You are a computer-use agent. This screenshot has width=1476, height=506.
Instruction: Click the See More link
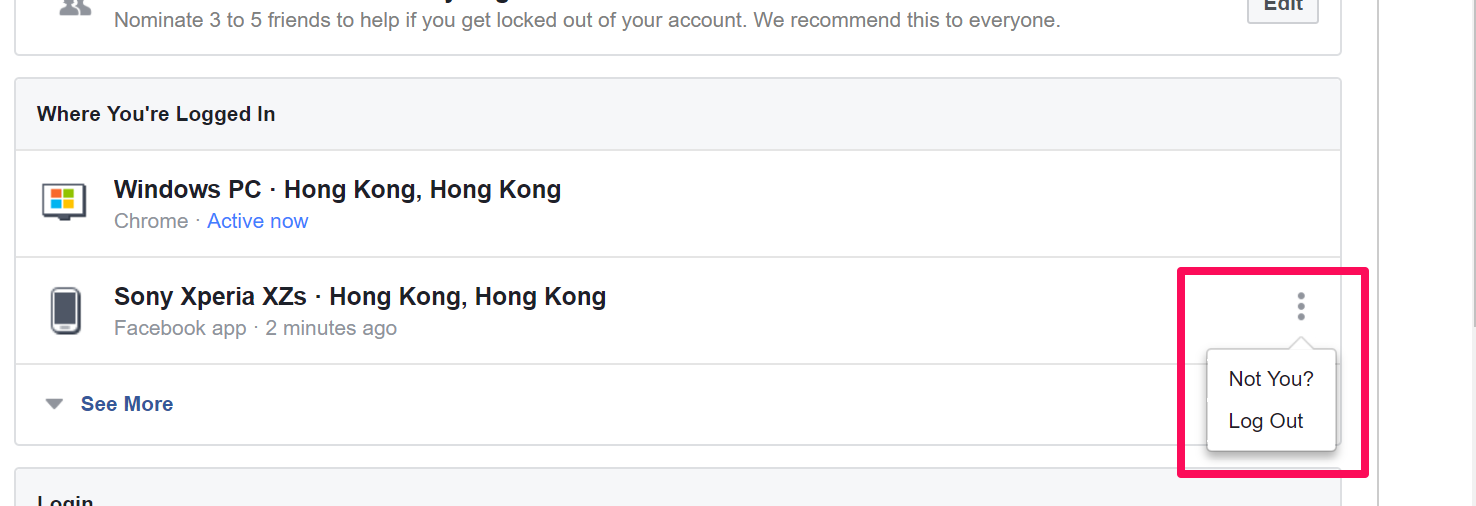pyautogui.click(x=127, y=404)
